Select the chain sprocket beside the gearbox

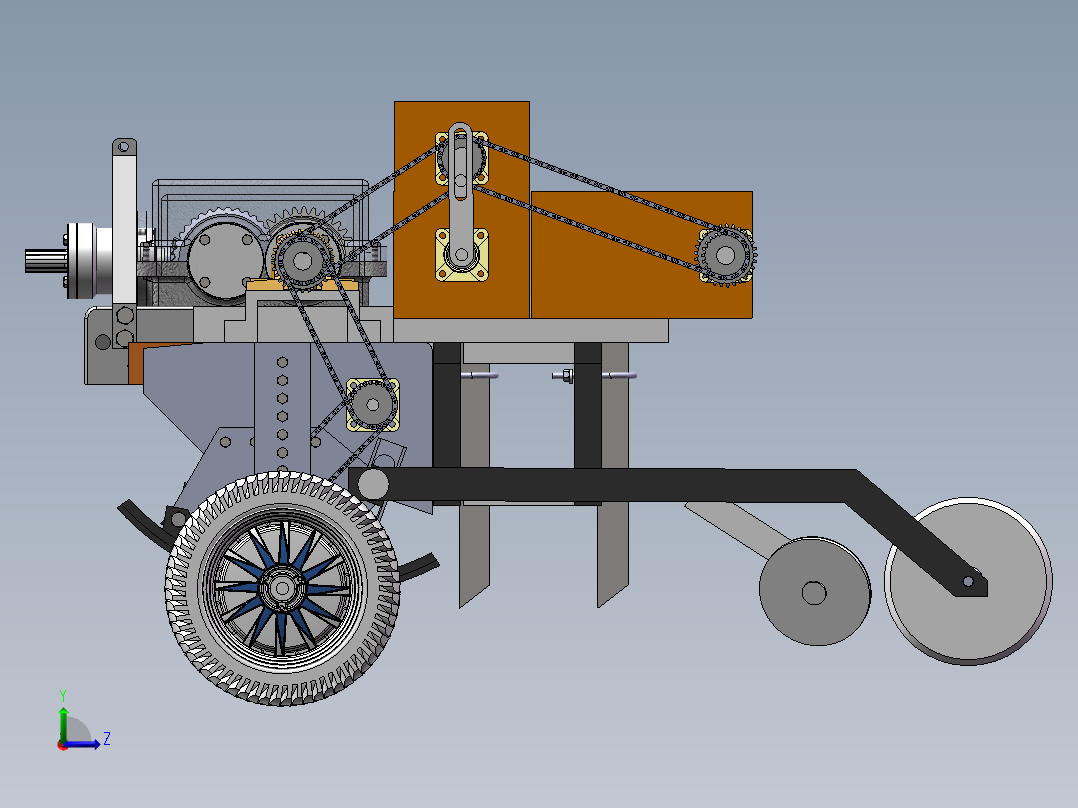pyautogui.click(x=302, y=261)
